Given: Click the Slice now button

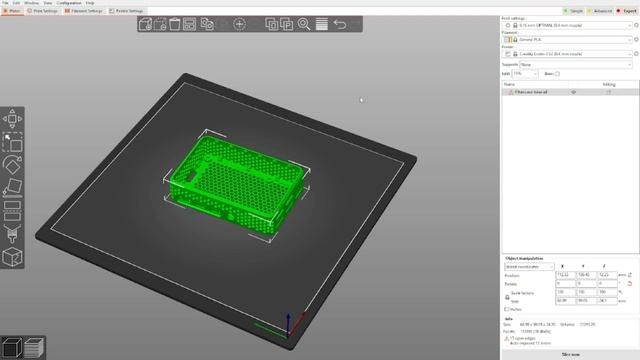Looking at the screenshot, I should [570, 355].
